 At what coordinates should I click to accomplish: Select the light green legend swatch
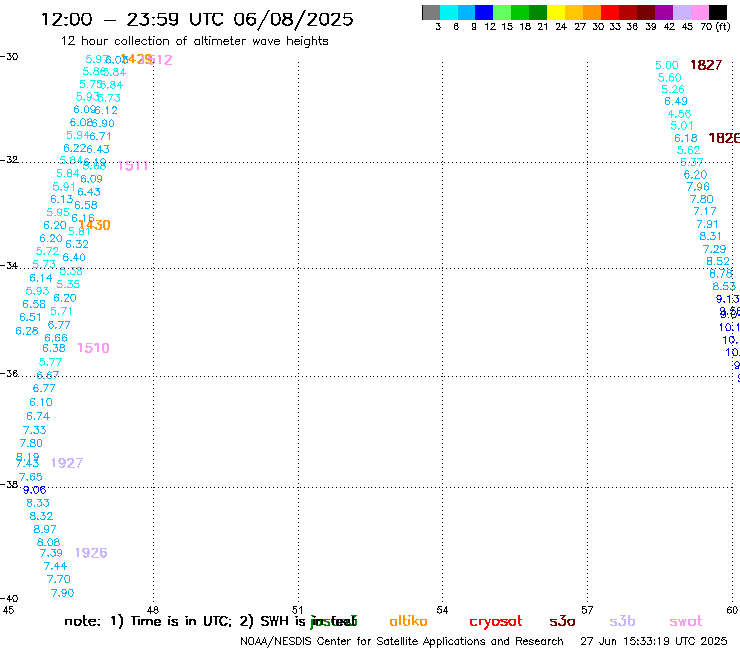pos(502,12)
